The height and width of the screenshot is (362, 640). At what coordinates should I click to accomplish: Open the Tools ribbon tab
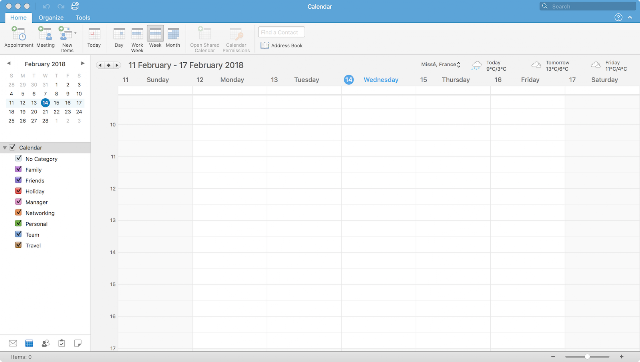[83, 18]
